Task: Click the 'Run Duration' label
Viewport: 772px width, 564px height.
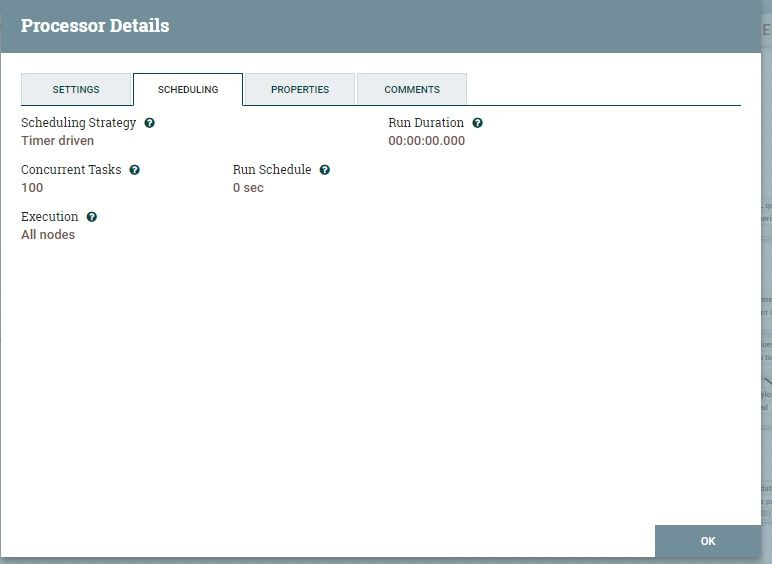Action: (x=426, y=123)
